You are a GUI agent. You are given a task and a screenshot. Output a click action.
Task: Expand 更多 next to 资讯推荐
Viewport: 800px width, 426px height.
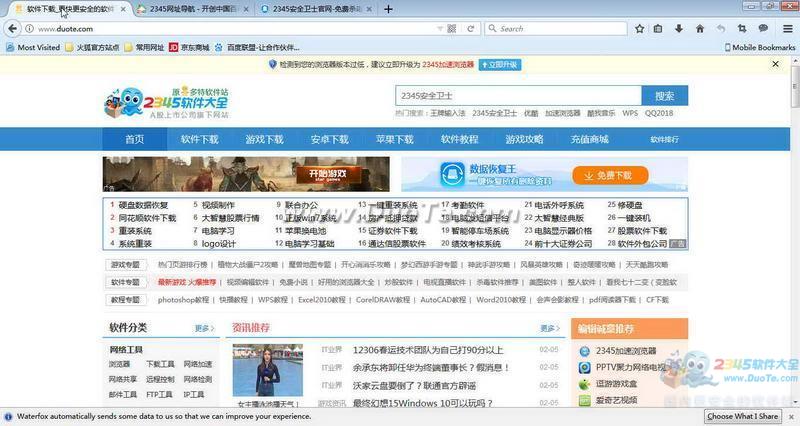click(x=550, y=328)
